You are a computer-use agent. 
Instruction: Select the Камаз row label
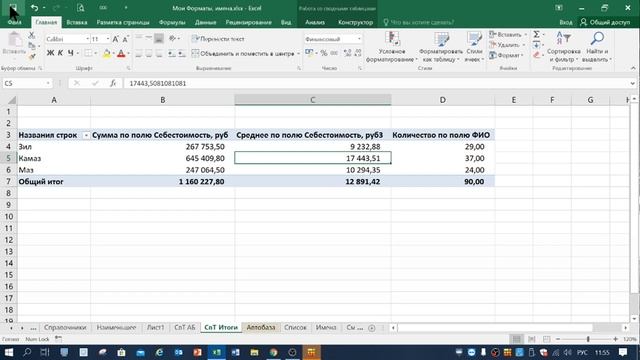tap(54, 158)
